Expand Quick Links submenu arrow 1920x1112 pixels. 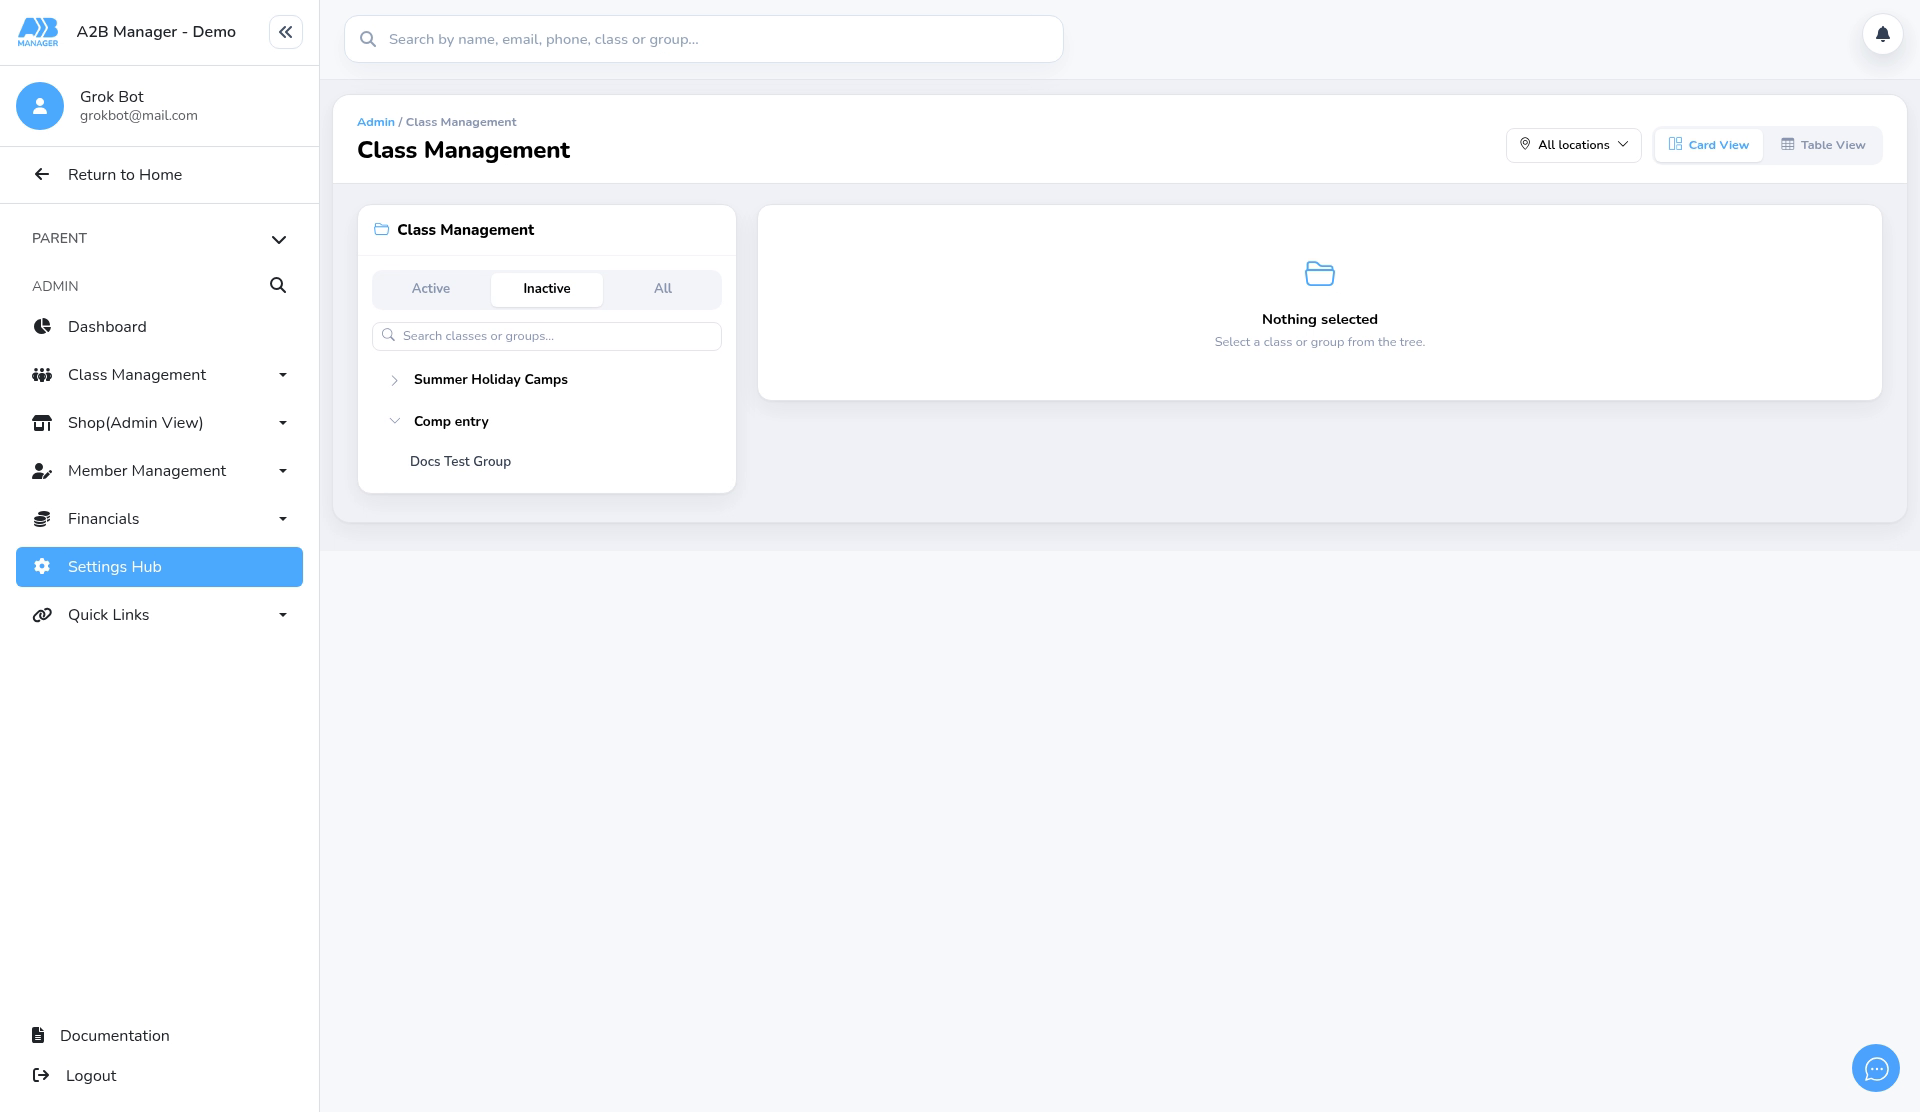point(283,615)
